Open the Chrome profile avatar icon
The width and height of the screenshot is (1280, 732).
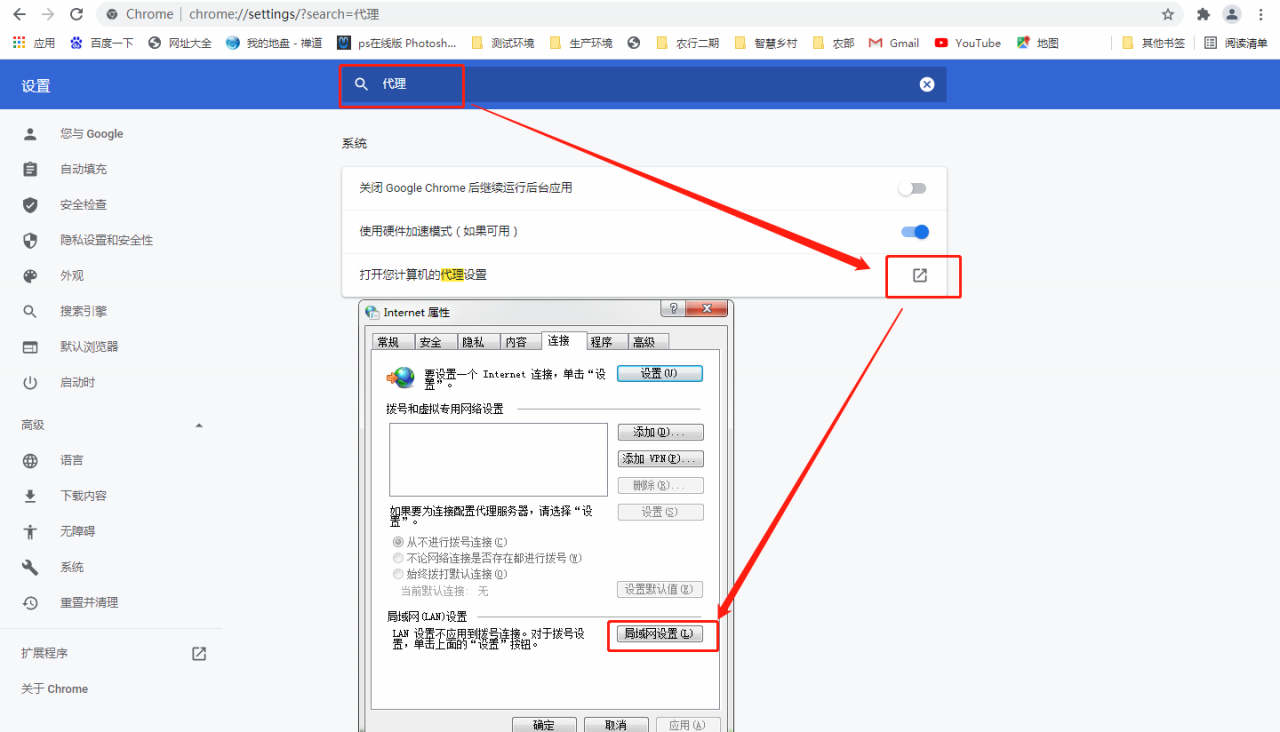coord(1232,14)
